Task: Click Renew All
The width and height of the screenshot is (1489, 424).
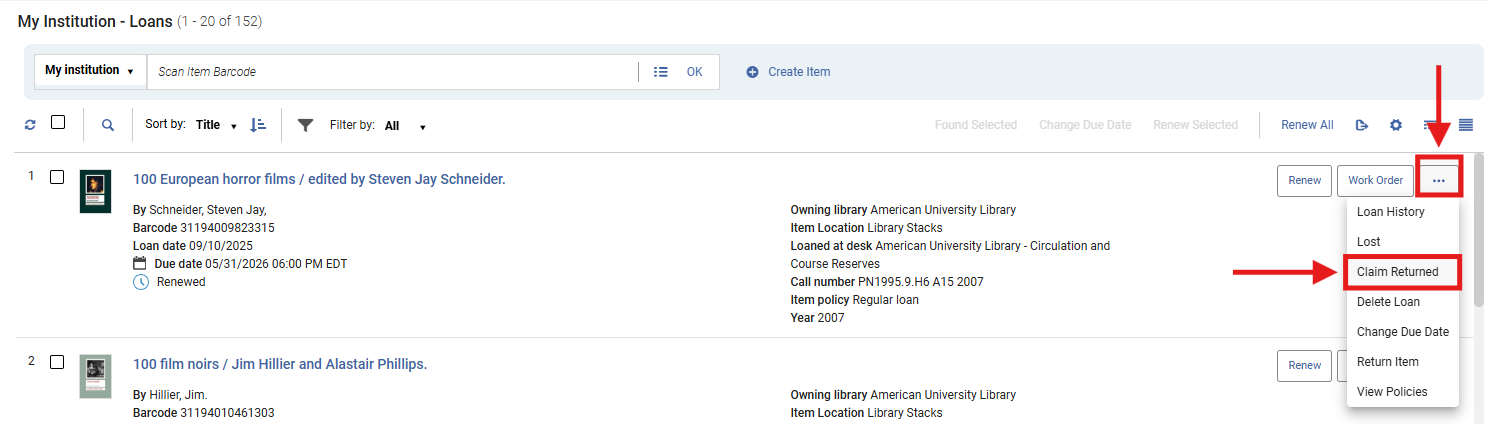Action: pyautogui.click(x=1307, y=125)
